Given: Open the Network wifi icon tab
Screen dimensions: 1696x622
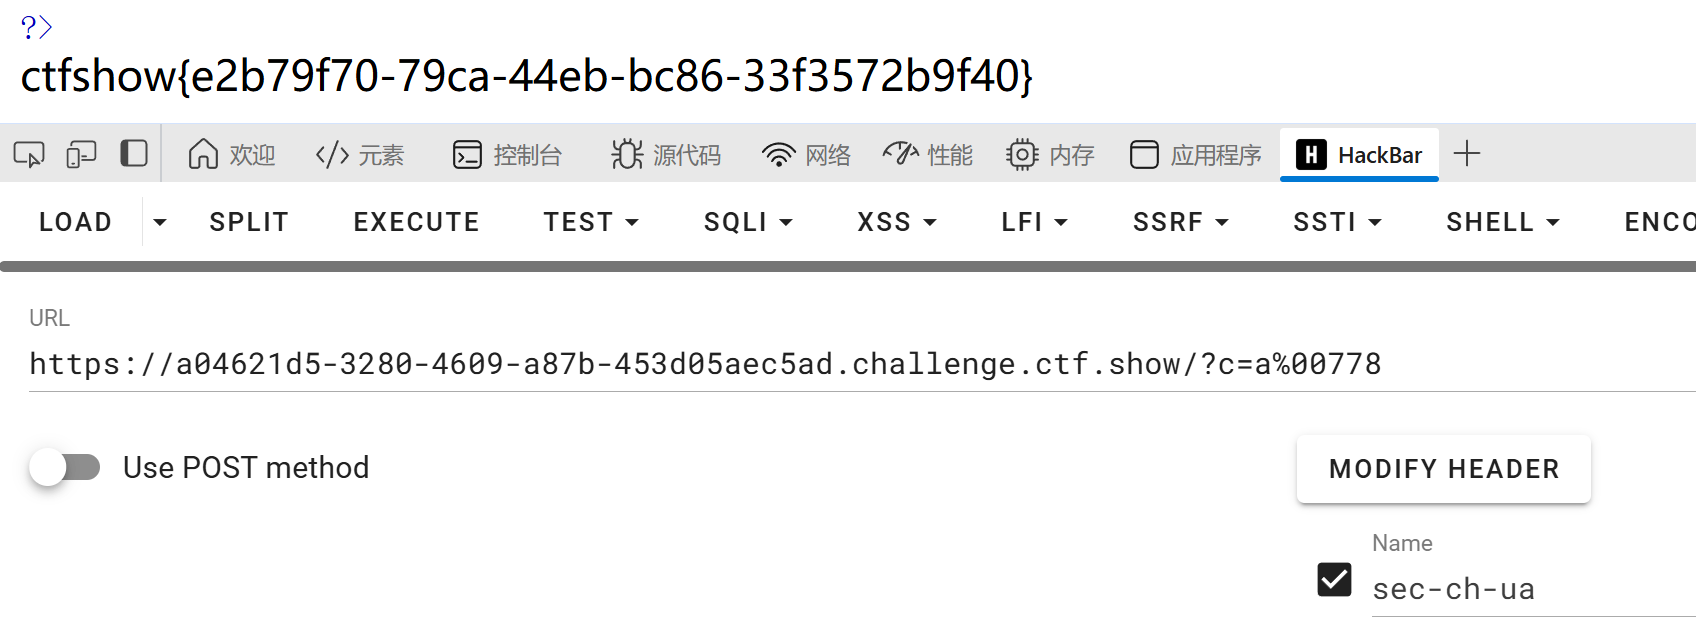Looking at the screenshot, I should (x=806, y=155).
